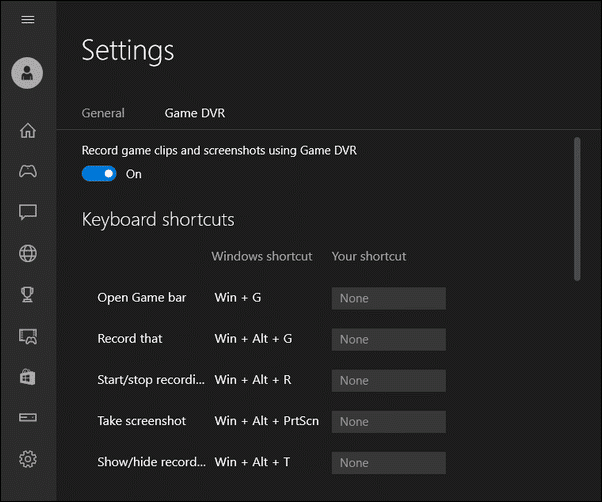This screenshot has width=602, height=502.
Task: Select the Game DVR tab
Action: click(195, 113)
